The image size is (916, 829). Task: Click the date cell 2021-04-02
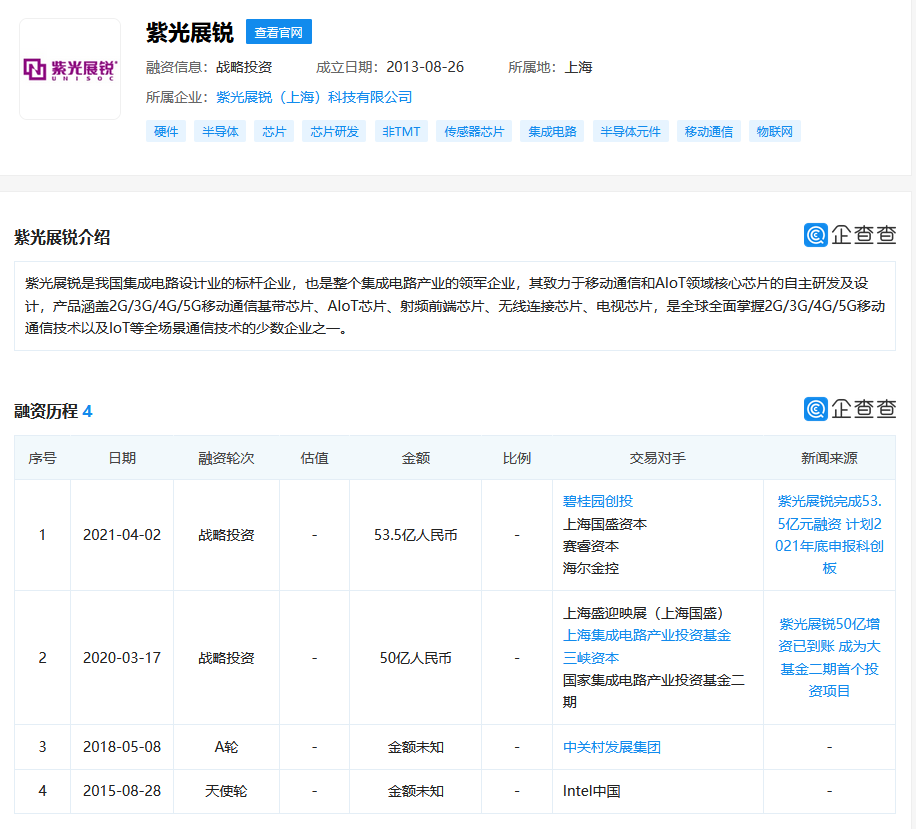pos(122,535)
